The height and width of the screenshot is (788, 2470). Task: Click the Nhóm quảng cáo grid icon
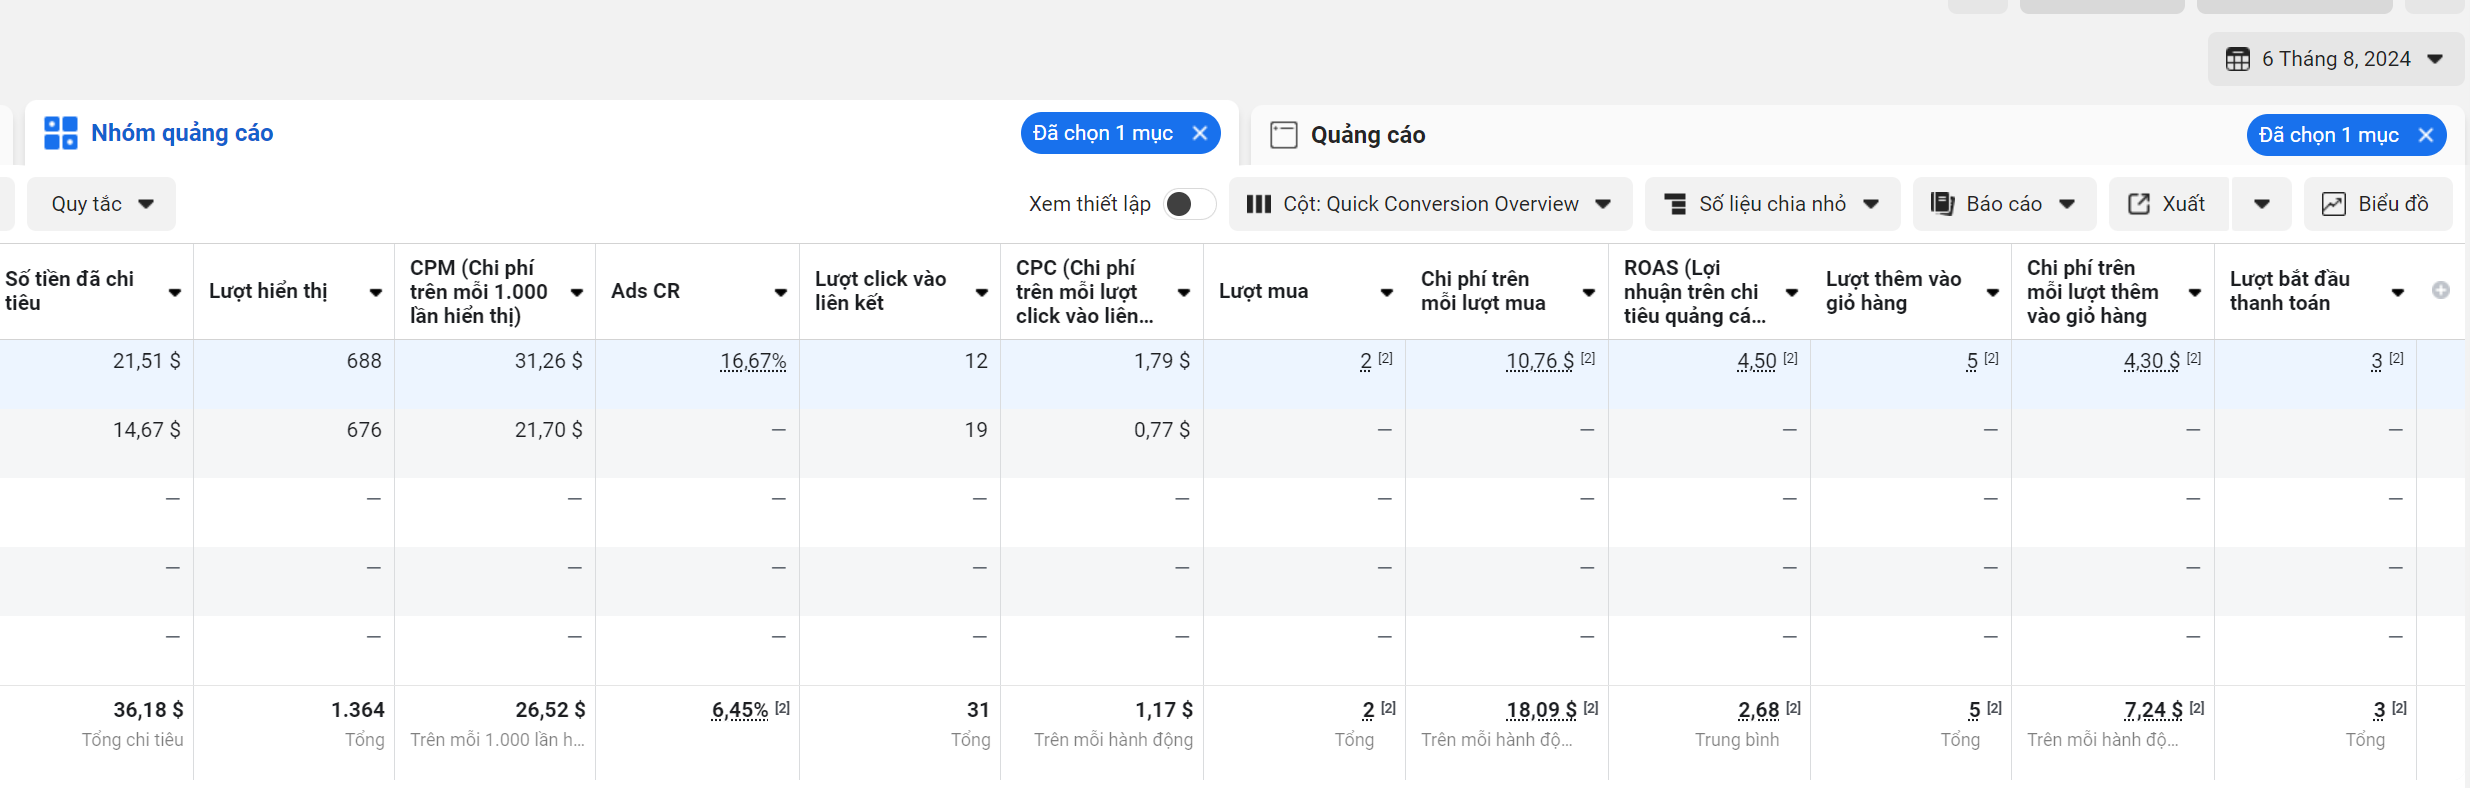(x=61, y=133)
